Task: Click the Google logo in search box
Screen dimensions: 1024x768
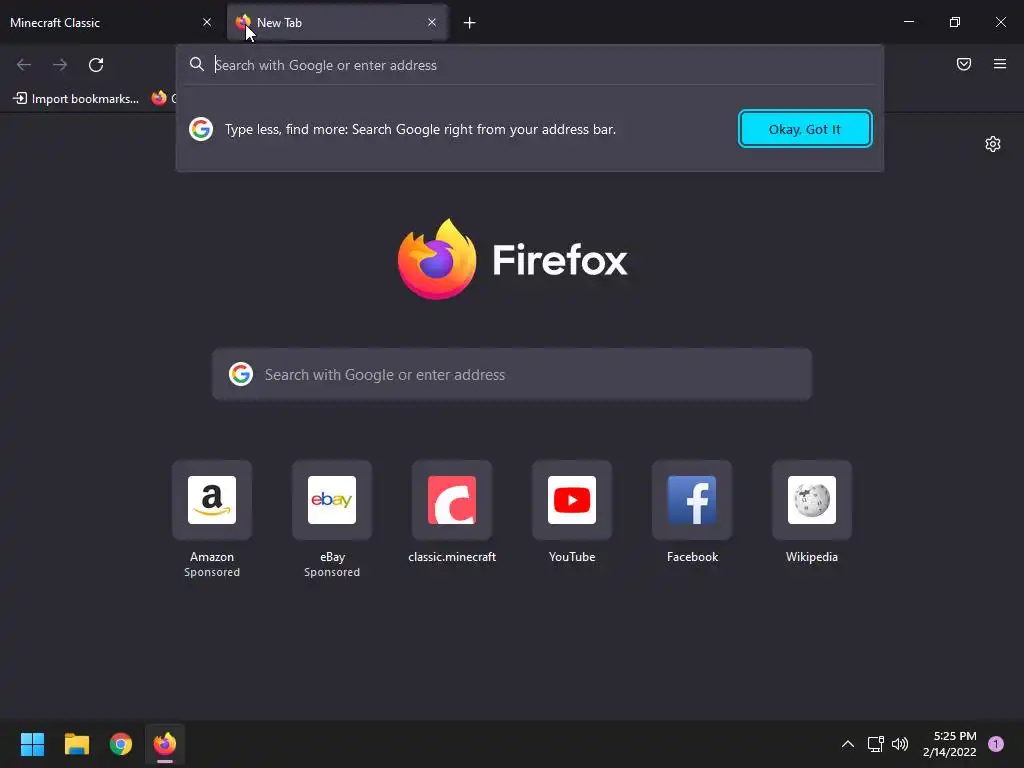Action: click(241, 374)
